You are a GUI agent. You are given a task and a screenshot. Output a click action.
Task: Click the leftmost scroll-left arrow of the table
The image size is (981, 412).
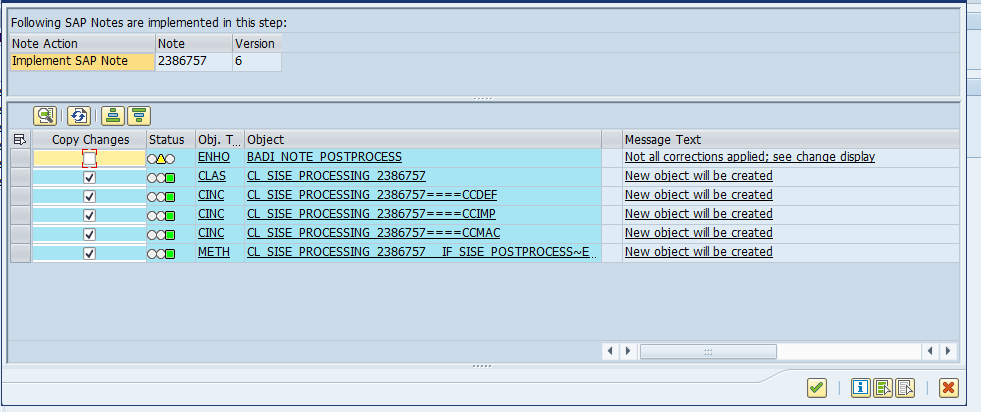[x=611, y=351]
